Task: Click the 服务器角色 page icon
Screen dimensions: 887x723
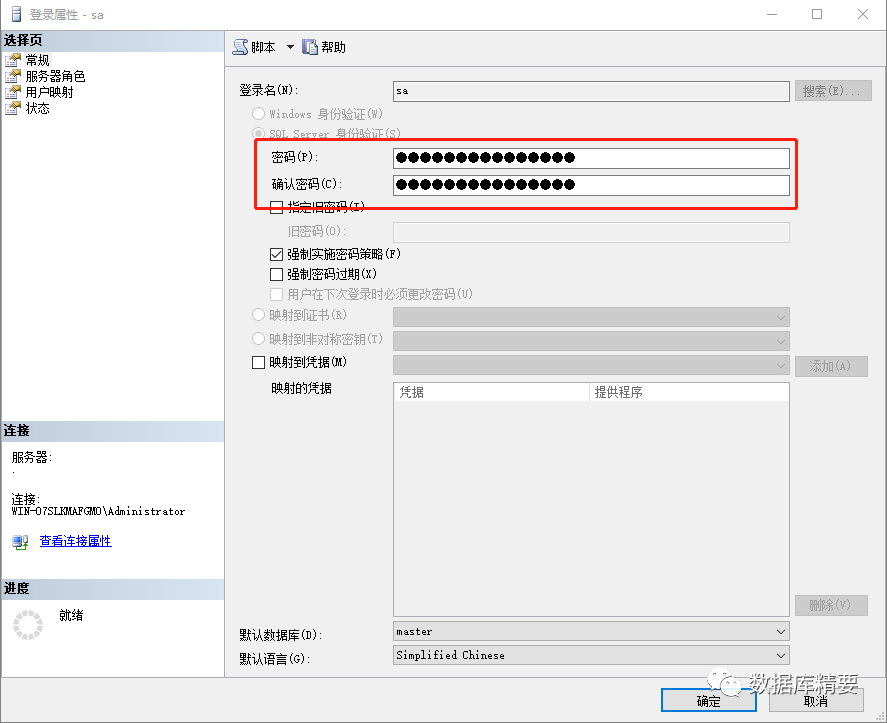Action: point(13,76)
